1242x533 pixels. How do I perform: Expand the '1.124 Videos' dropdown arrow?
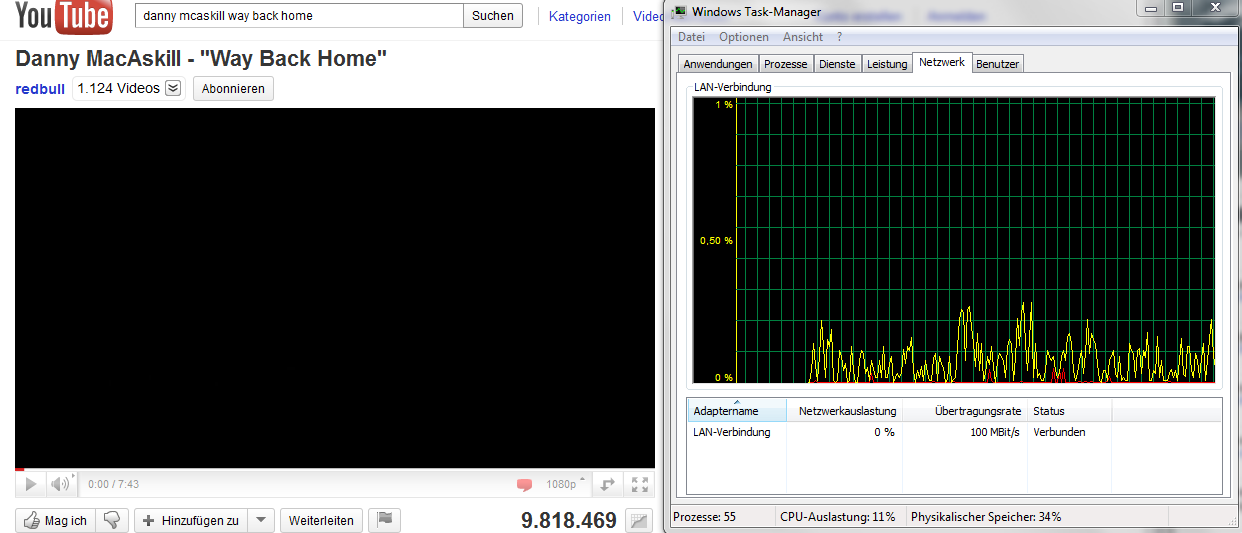click(173, 88)
